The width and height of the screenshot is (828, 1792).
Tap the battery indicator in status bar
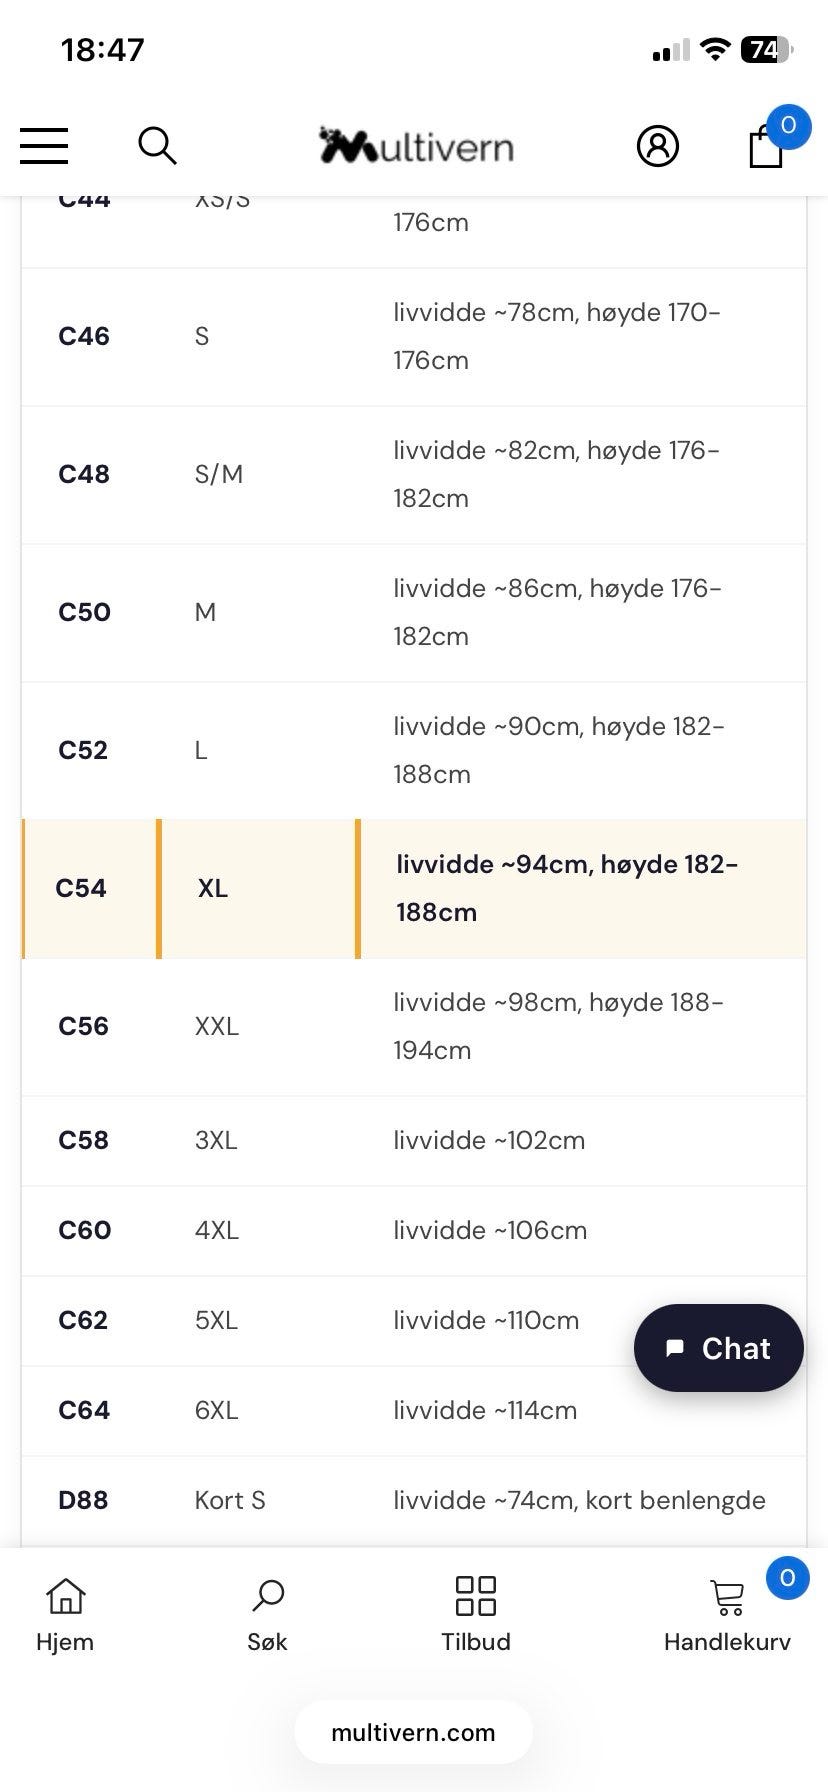[766, 50]
